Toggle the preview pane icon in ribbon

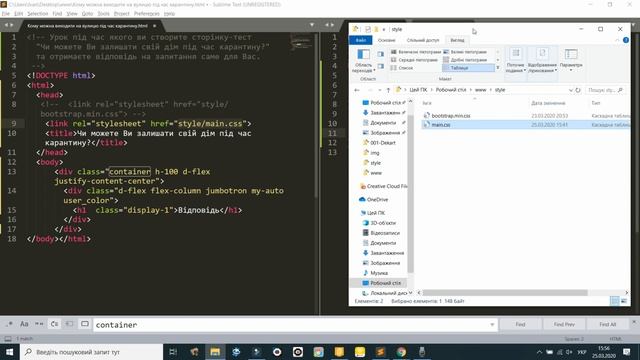coord(381,54)
